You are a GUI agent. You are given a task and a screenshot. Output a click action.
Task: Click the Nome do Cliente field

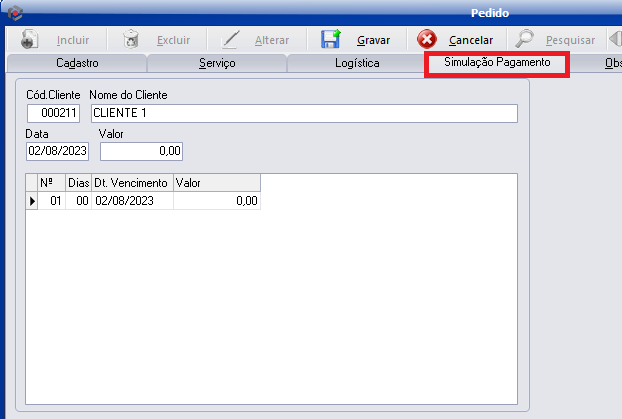click(x=304, y=113)
